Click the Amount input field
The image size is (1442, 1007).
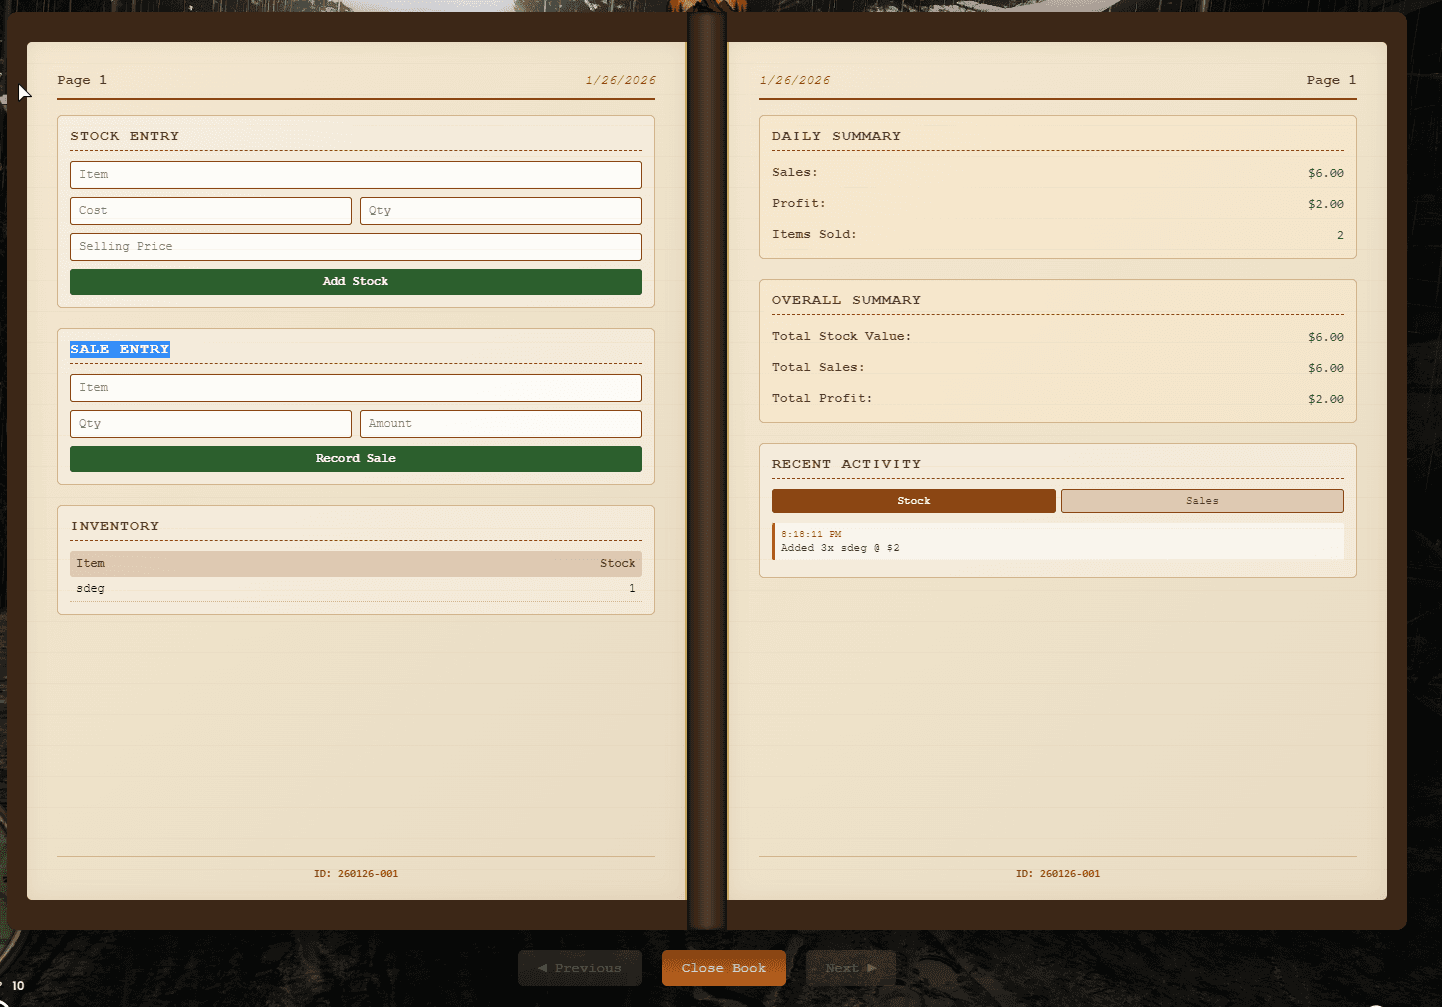pyautogui.click(x=500, y=424)
